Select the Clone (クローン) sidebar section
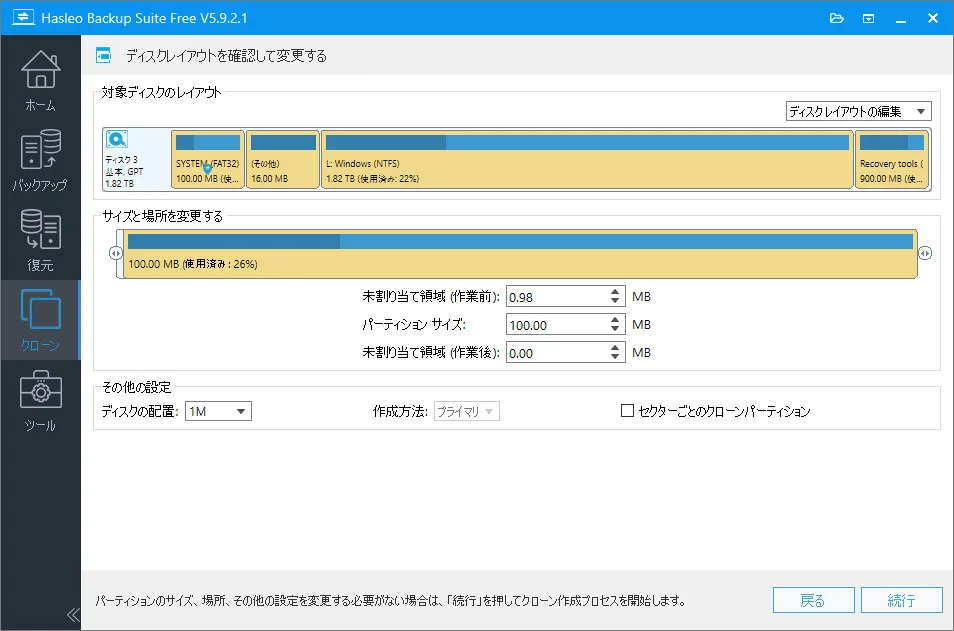 tap(40, 320)
